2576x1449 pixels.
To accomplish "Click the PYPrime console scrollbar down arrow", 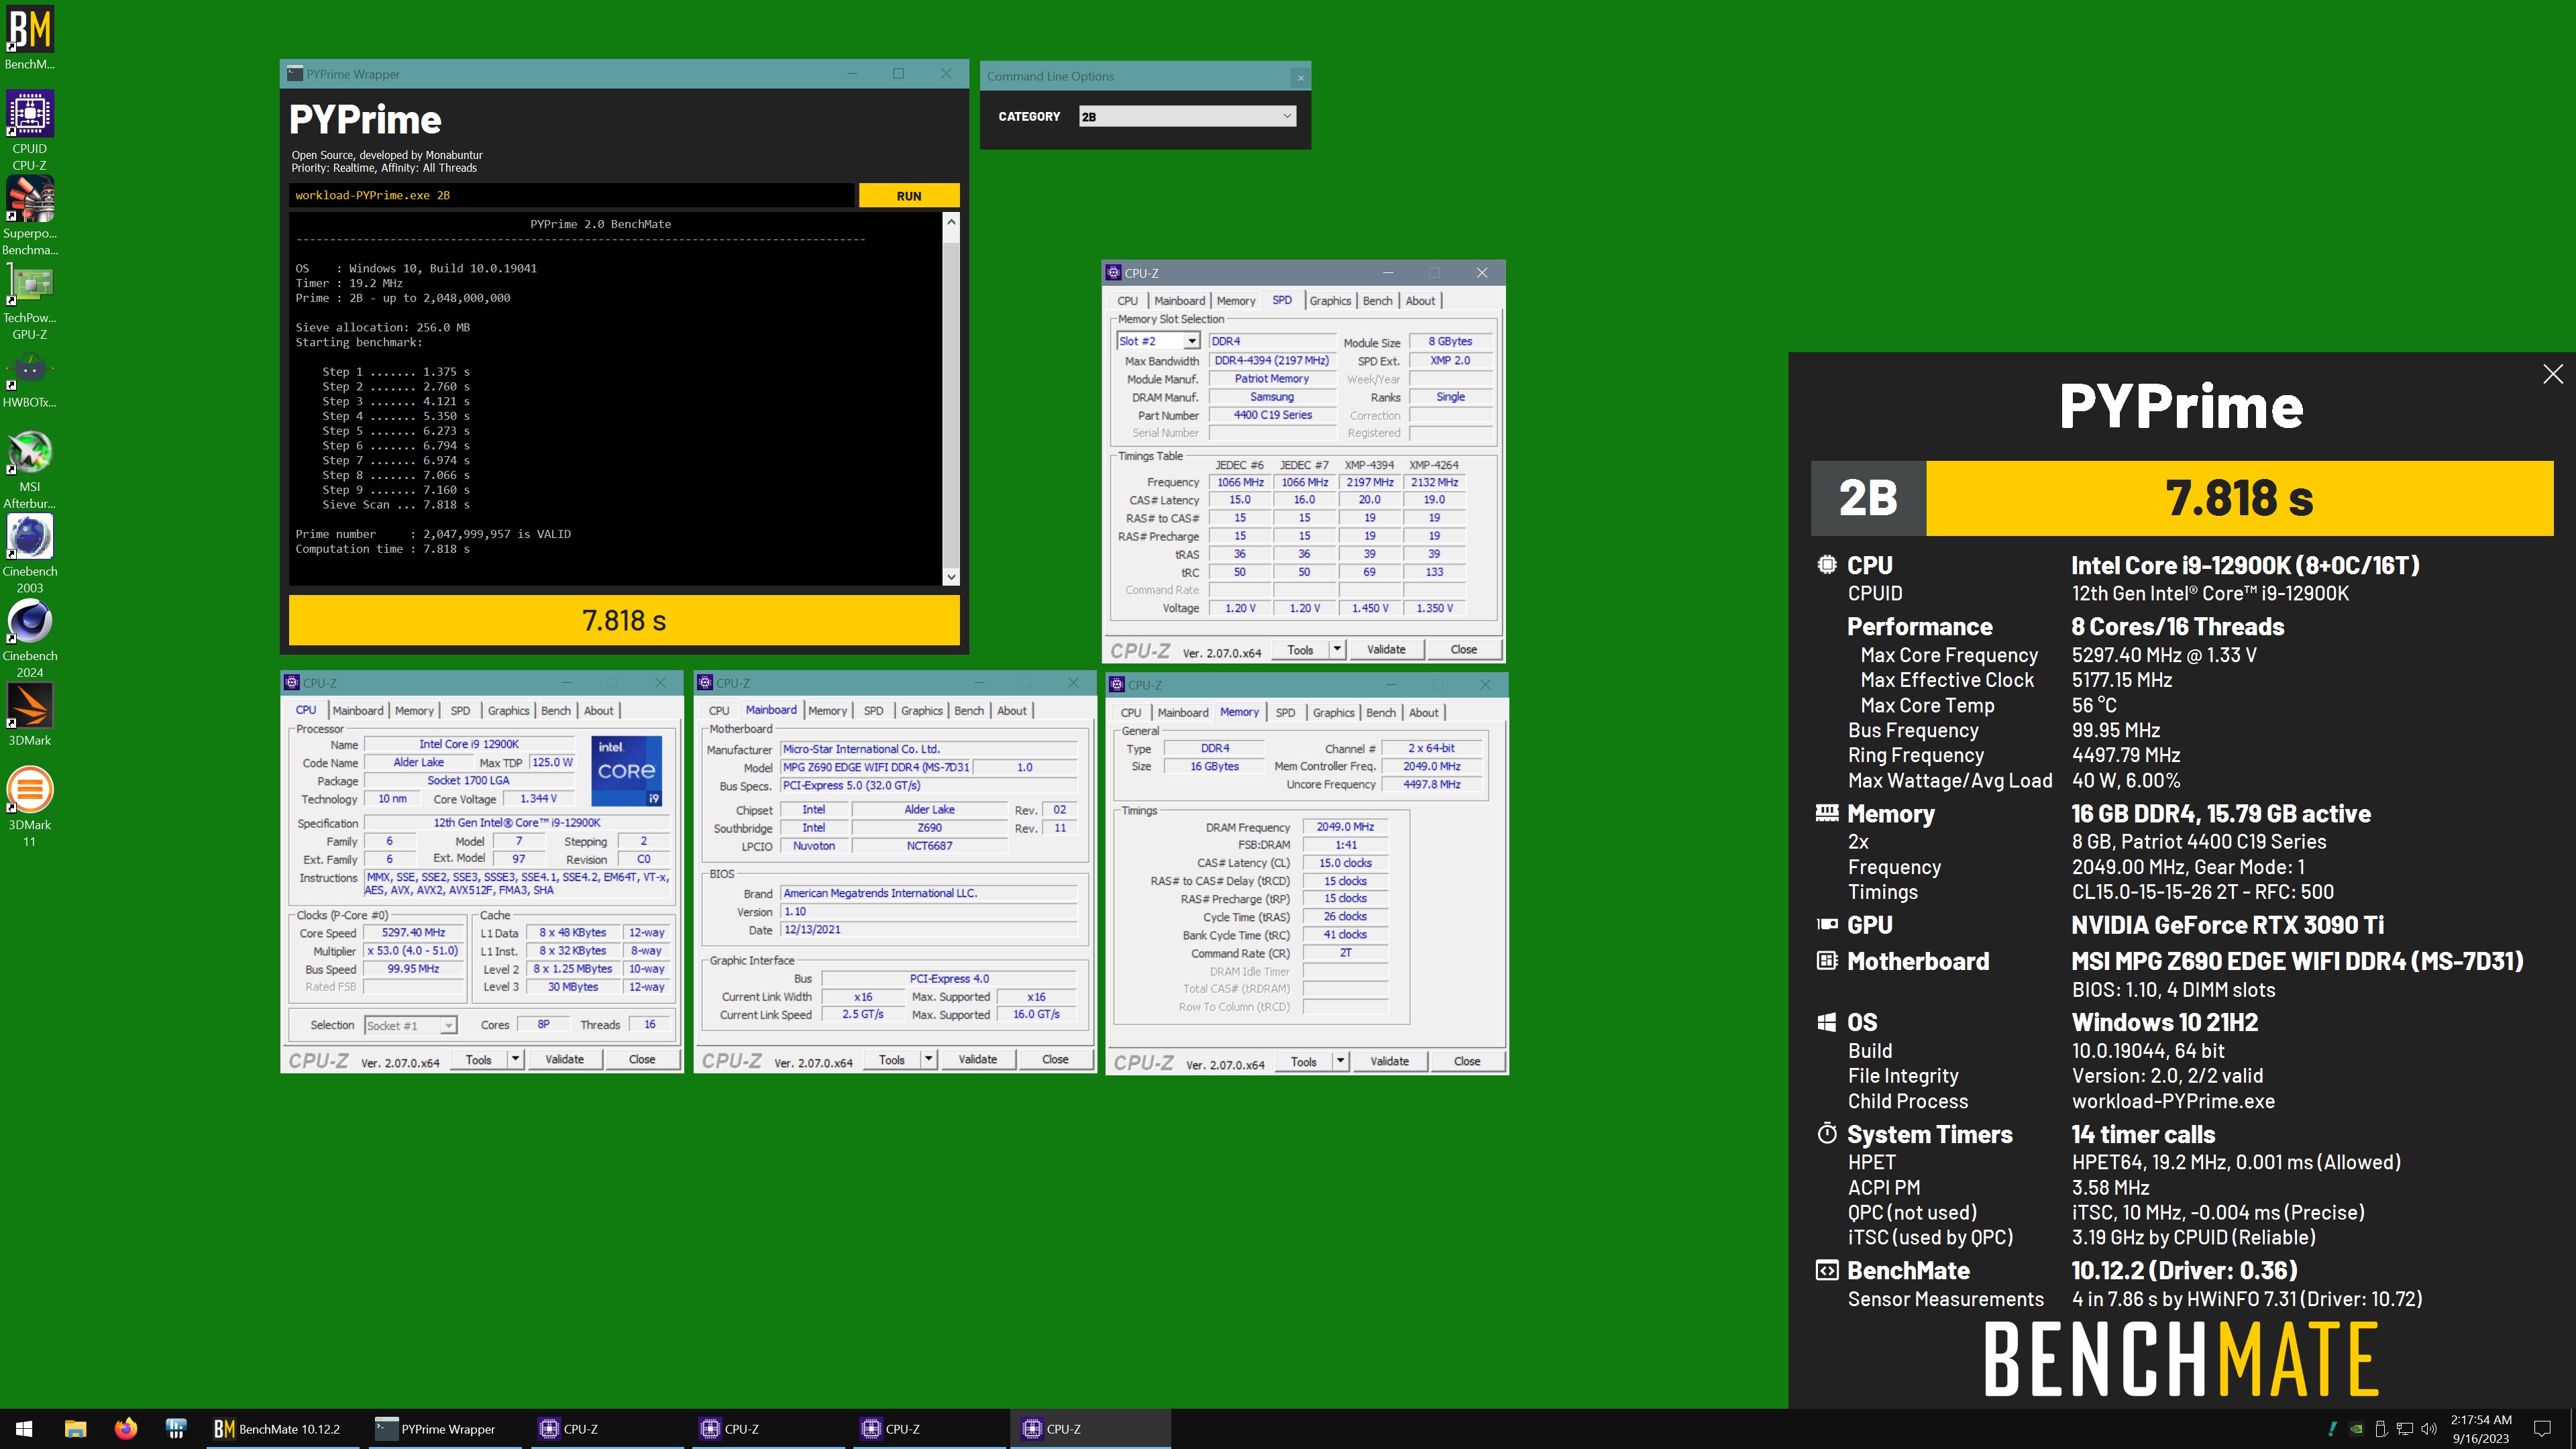I will point(951,577).
